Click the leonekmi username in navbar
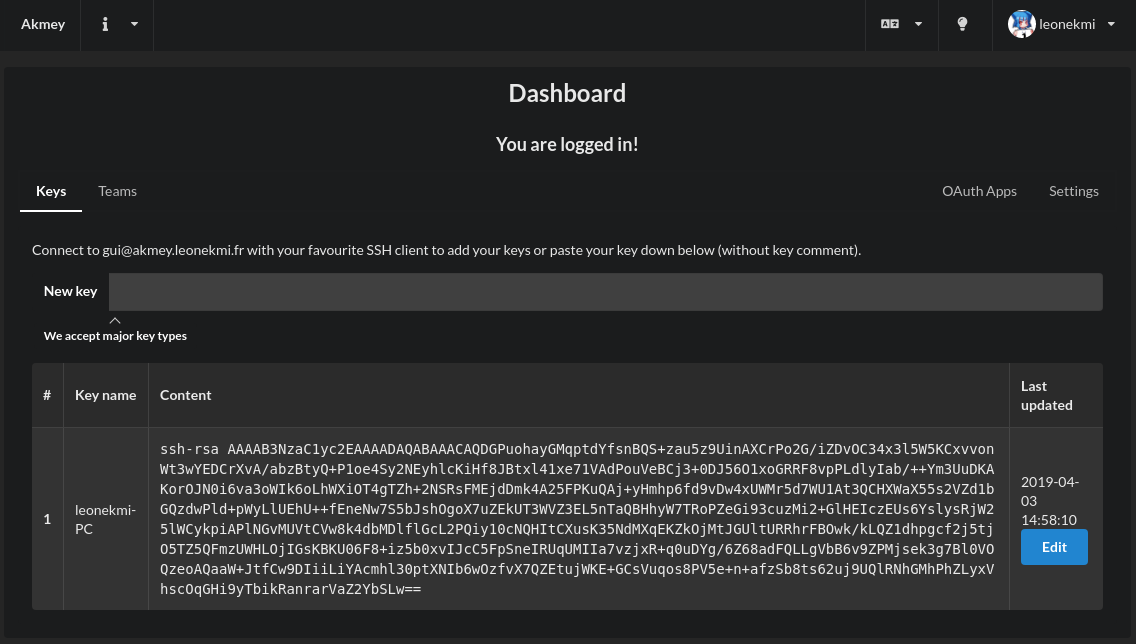The image size is (1136, 644). [1066, 24]
